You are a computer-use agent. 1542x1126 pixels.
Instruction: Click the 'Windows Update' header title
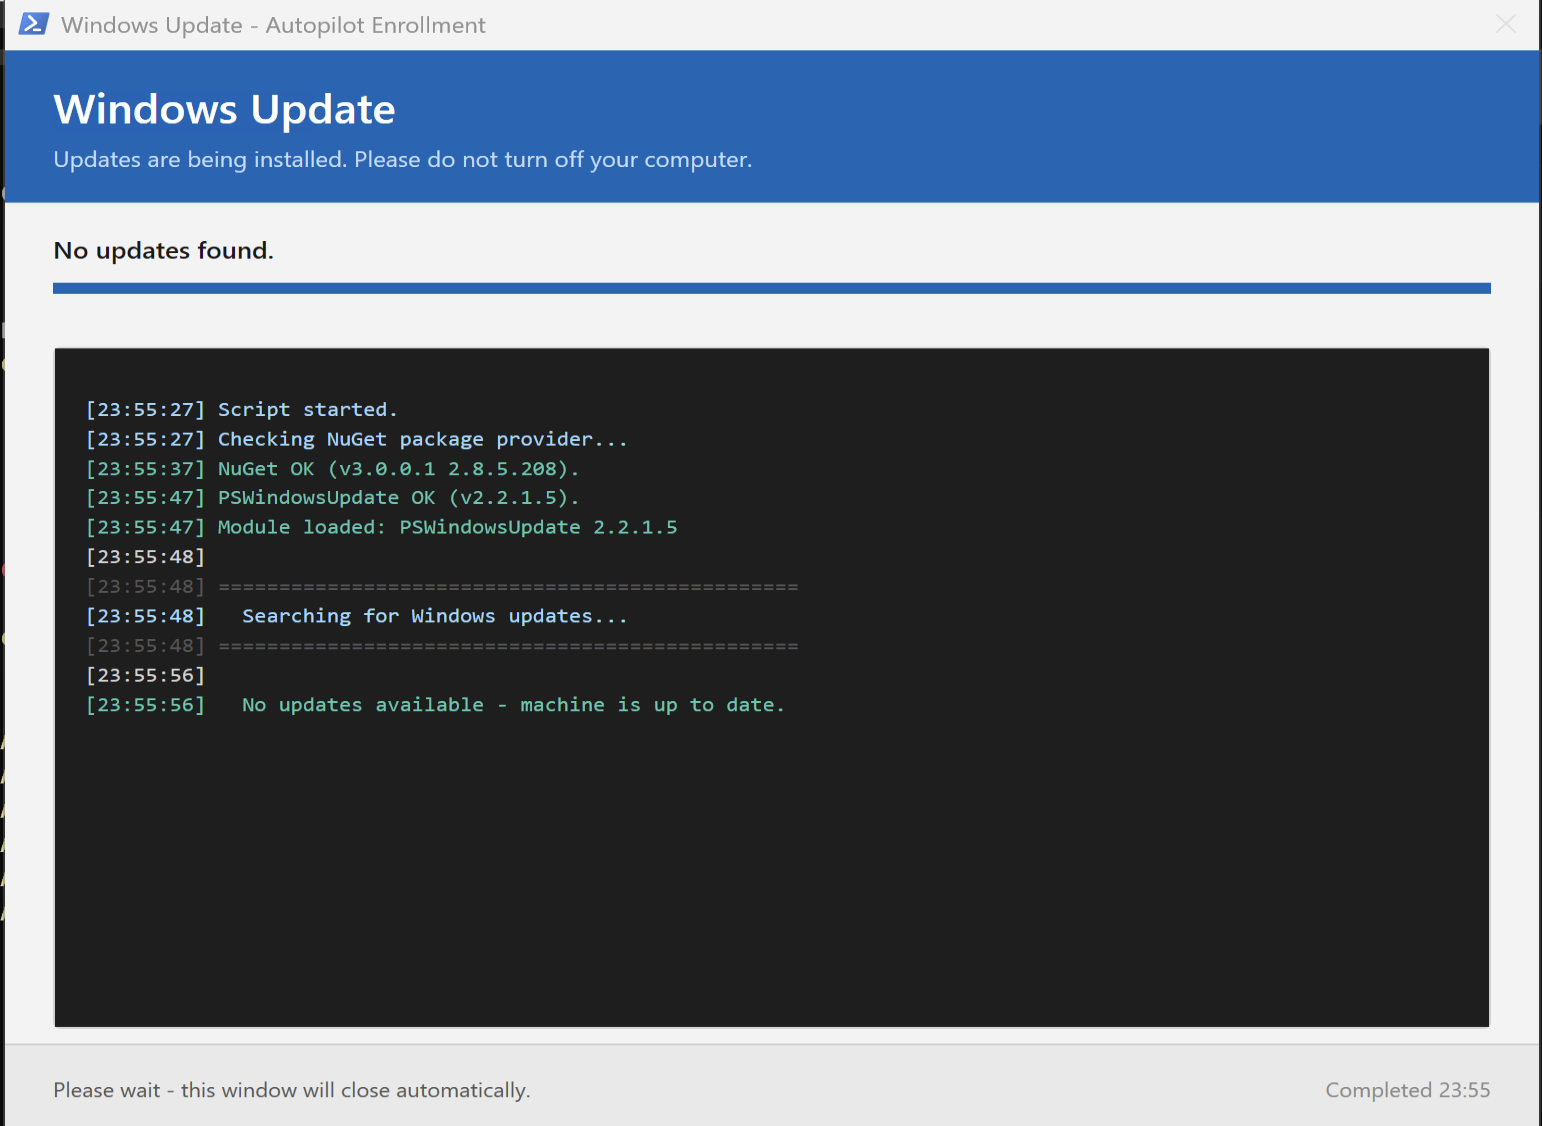pos(224,109)
